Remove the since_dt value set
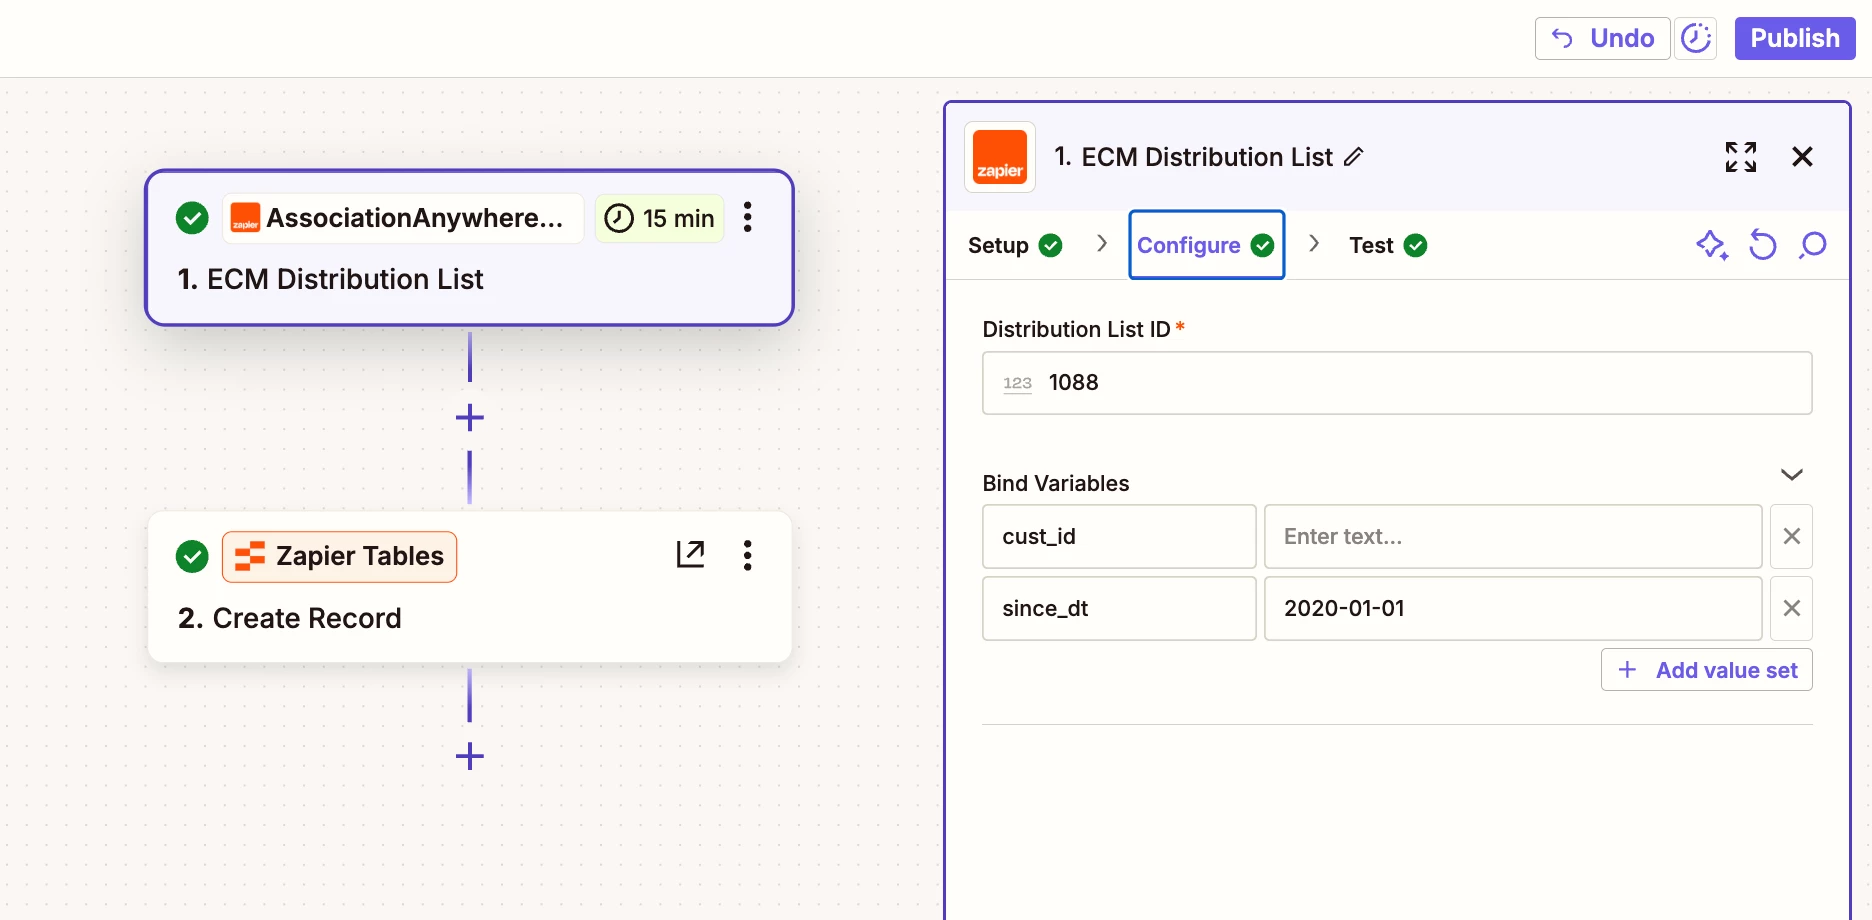 pyautogui.click(x=1791, y=608)
